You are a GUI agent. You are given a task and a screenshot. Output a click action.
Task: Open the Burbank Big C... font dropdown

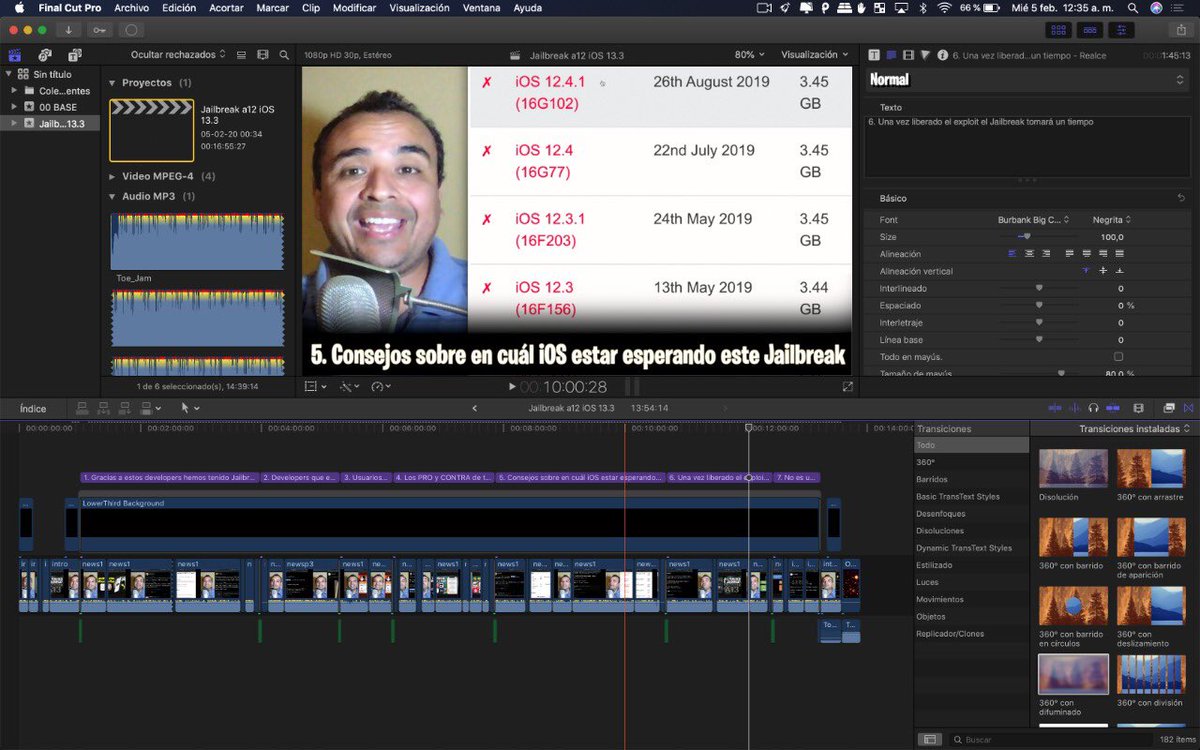pos(1034,219)
